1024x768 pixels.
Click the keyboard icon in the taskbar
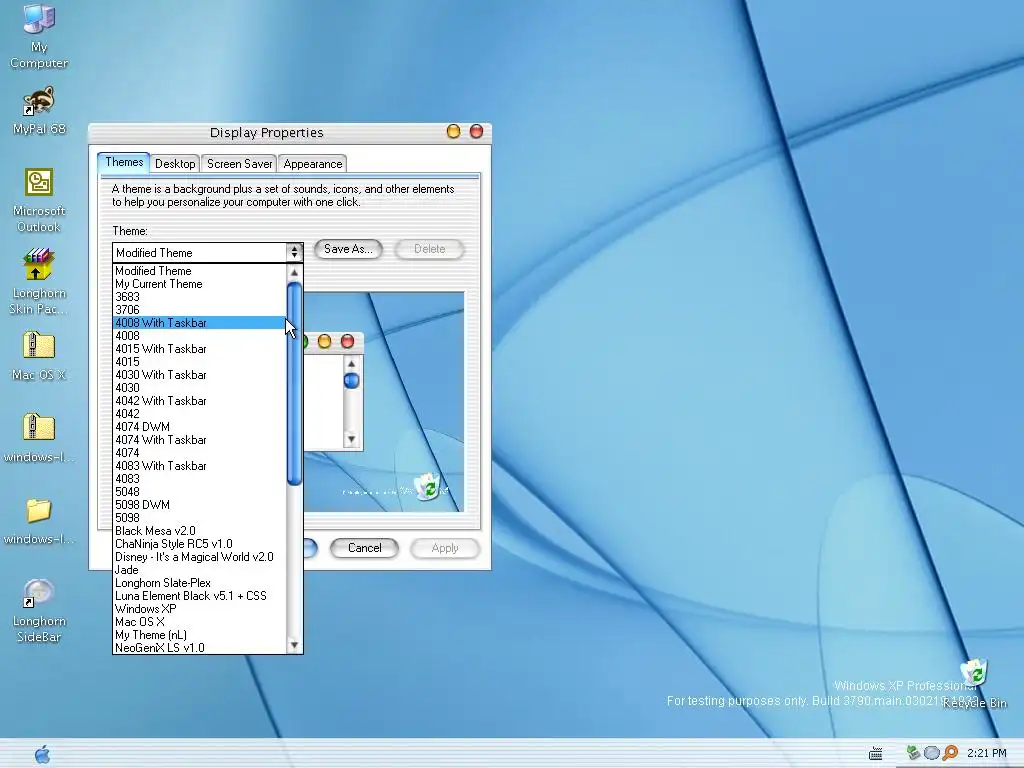coord(876,754)
